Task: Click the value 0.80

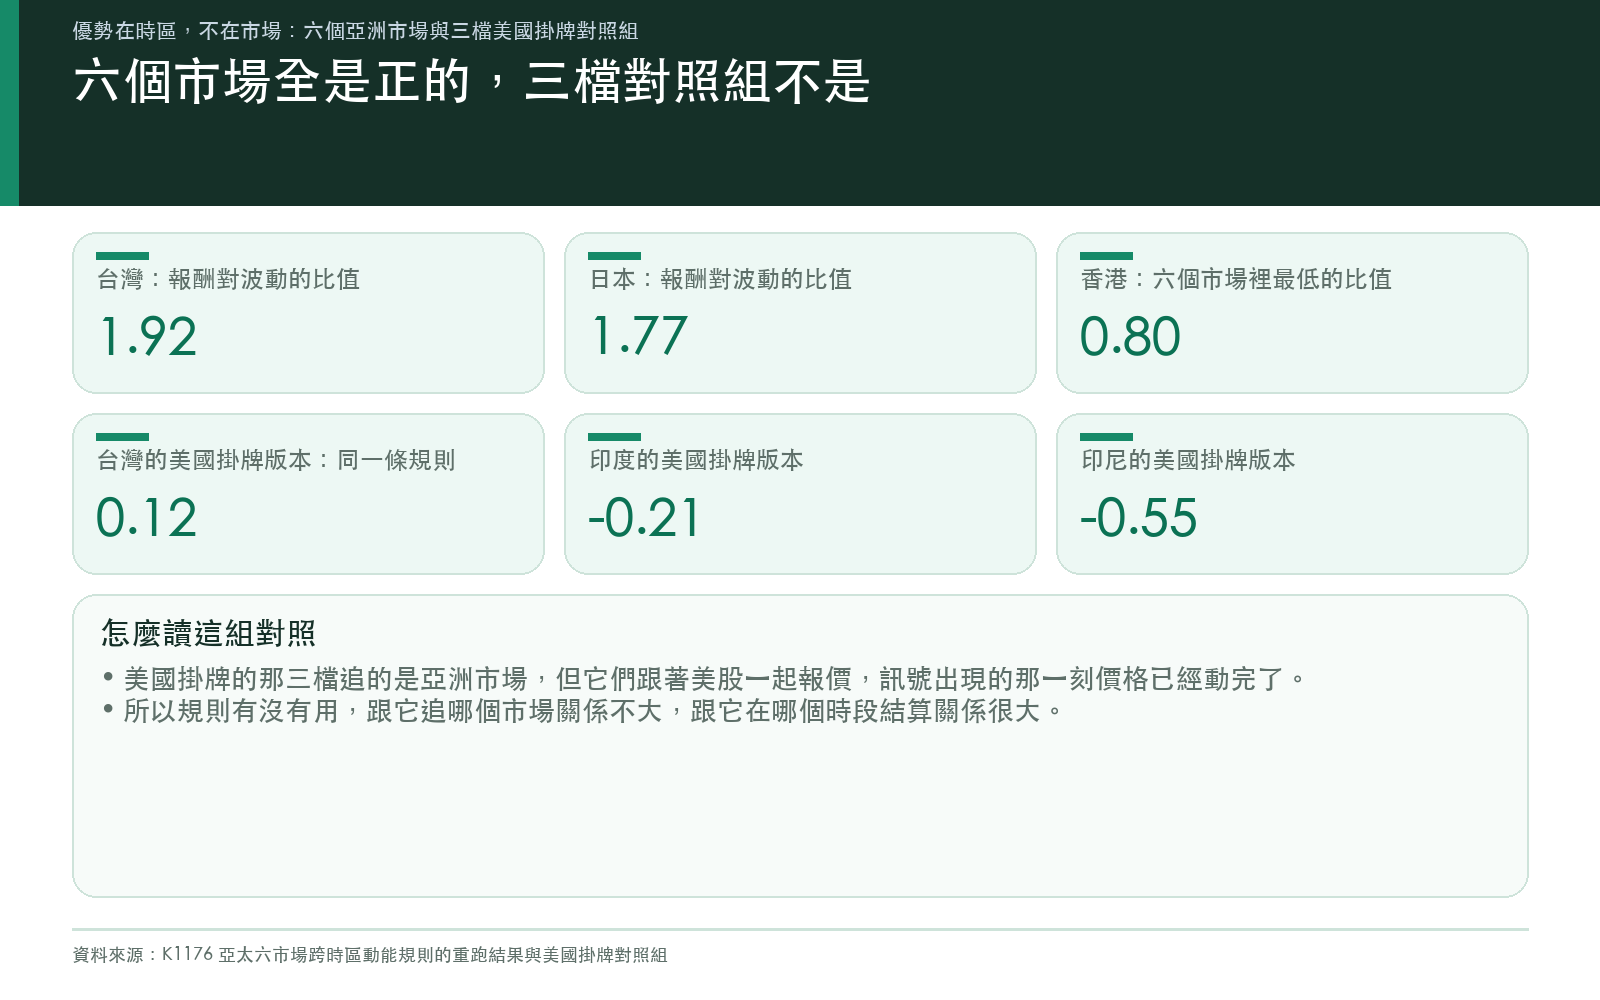Action: pos(1130,337)
